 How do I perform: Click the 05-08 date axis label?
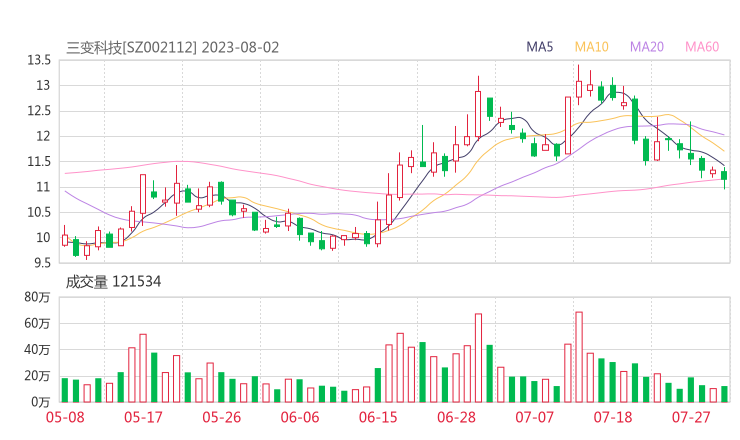point(65,417)
